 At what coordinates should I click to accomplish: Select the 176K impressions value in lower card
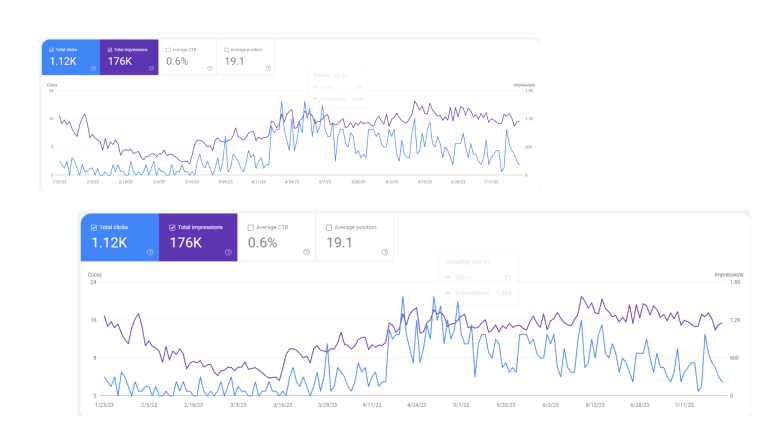[186, 242]
